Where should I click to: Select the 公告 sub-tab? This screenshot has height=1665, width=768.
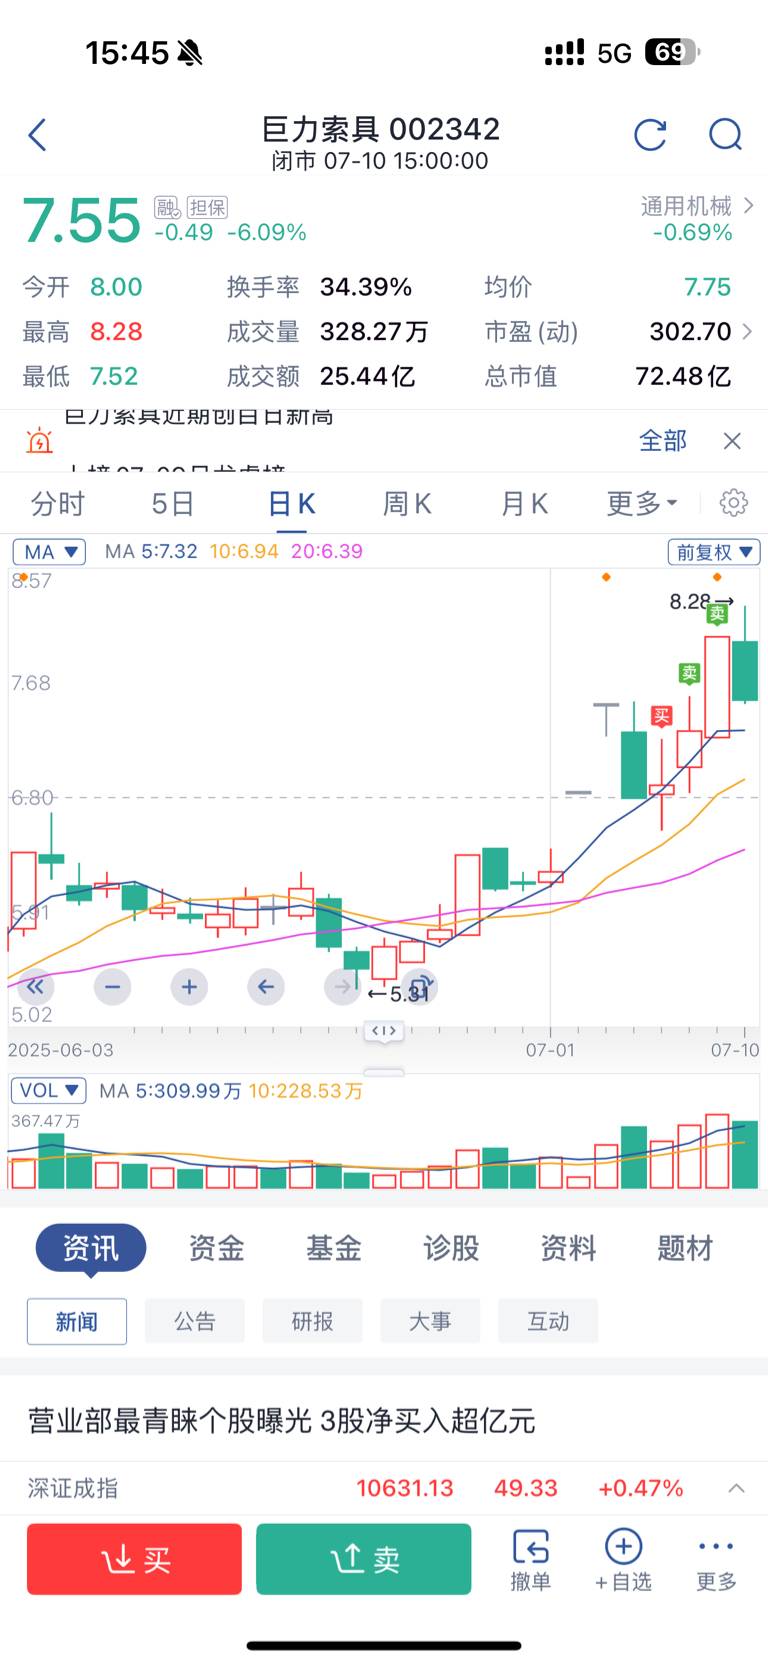pos(195,1321)
